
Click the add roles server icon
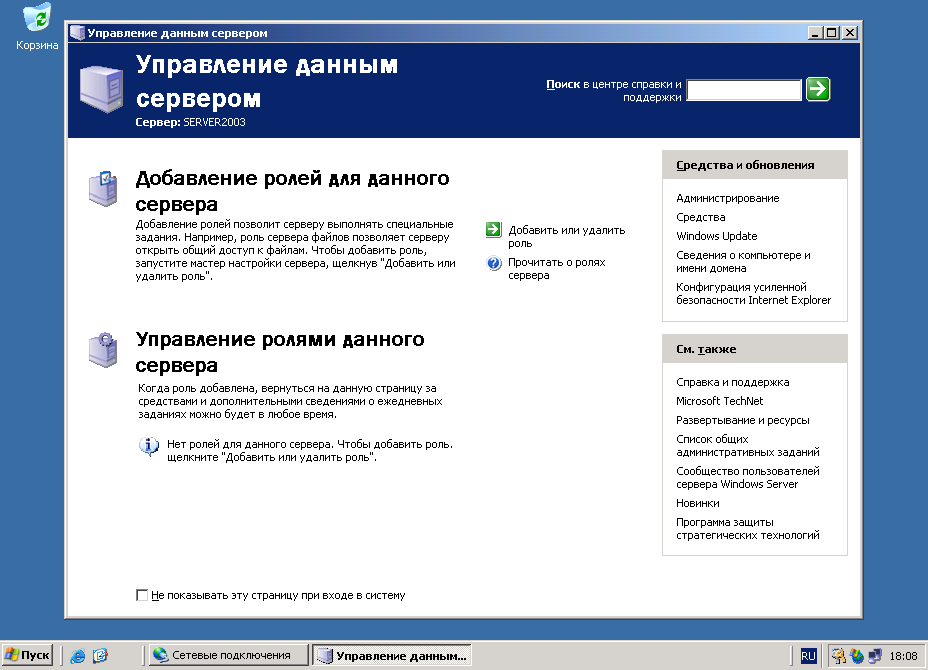coord(103,189)
